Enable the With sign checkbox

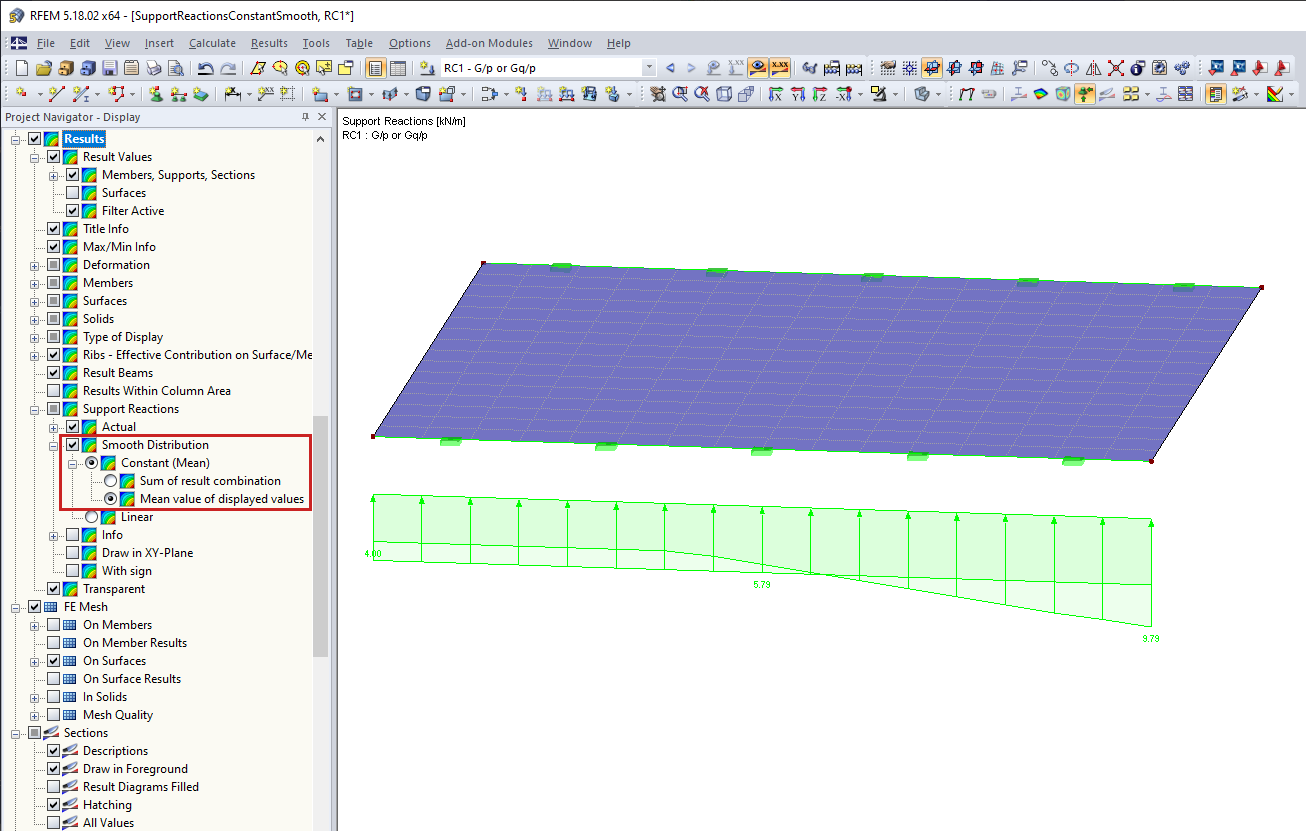[x=73, y=571]
